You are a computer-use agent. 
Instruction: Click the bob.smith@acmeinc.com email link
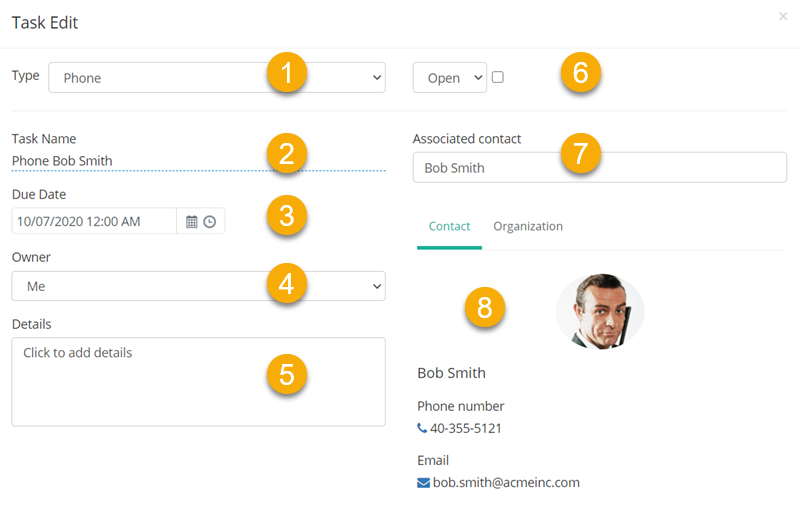pos(506,482)
